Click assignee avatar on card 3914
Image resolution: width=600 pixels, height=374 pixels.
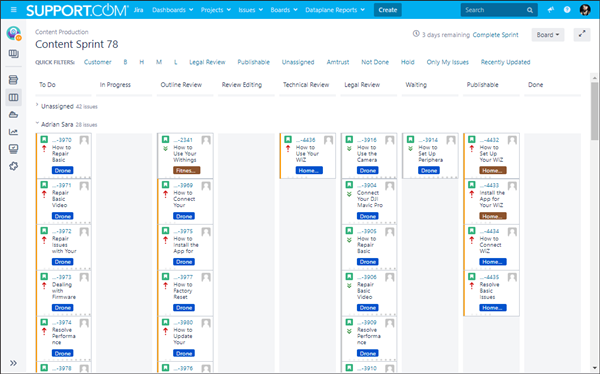click(451, 140)
